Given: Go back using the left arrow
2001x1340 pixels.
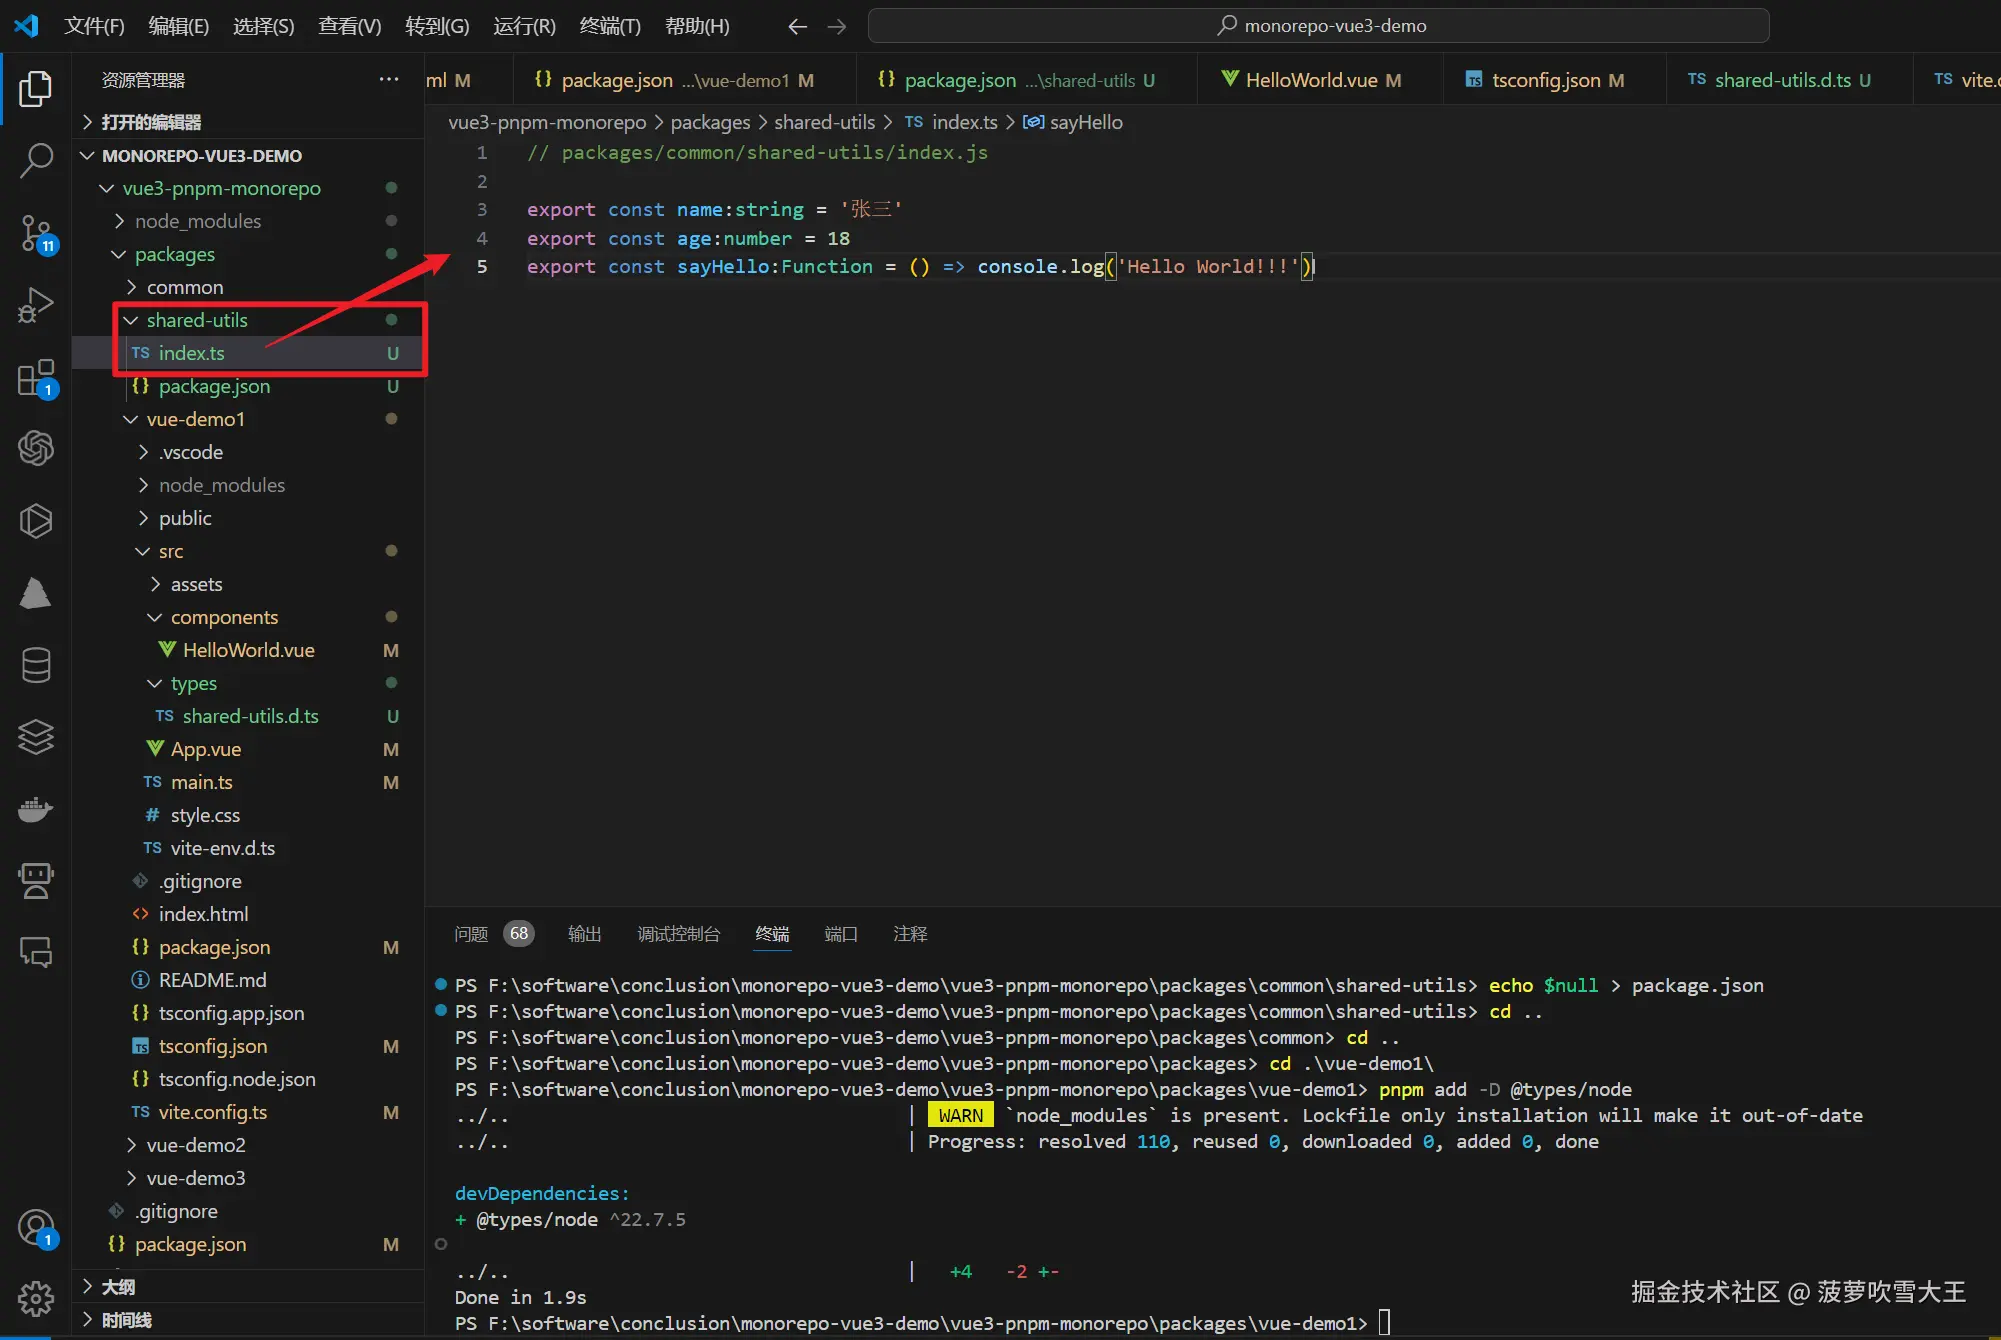Looking at the screenshot, I should pyautogui.click(x=796, y=26).
